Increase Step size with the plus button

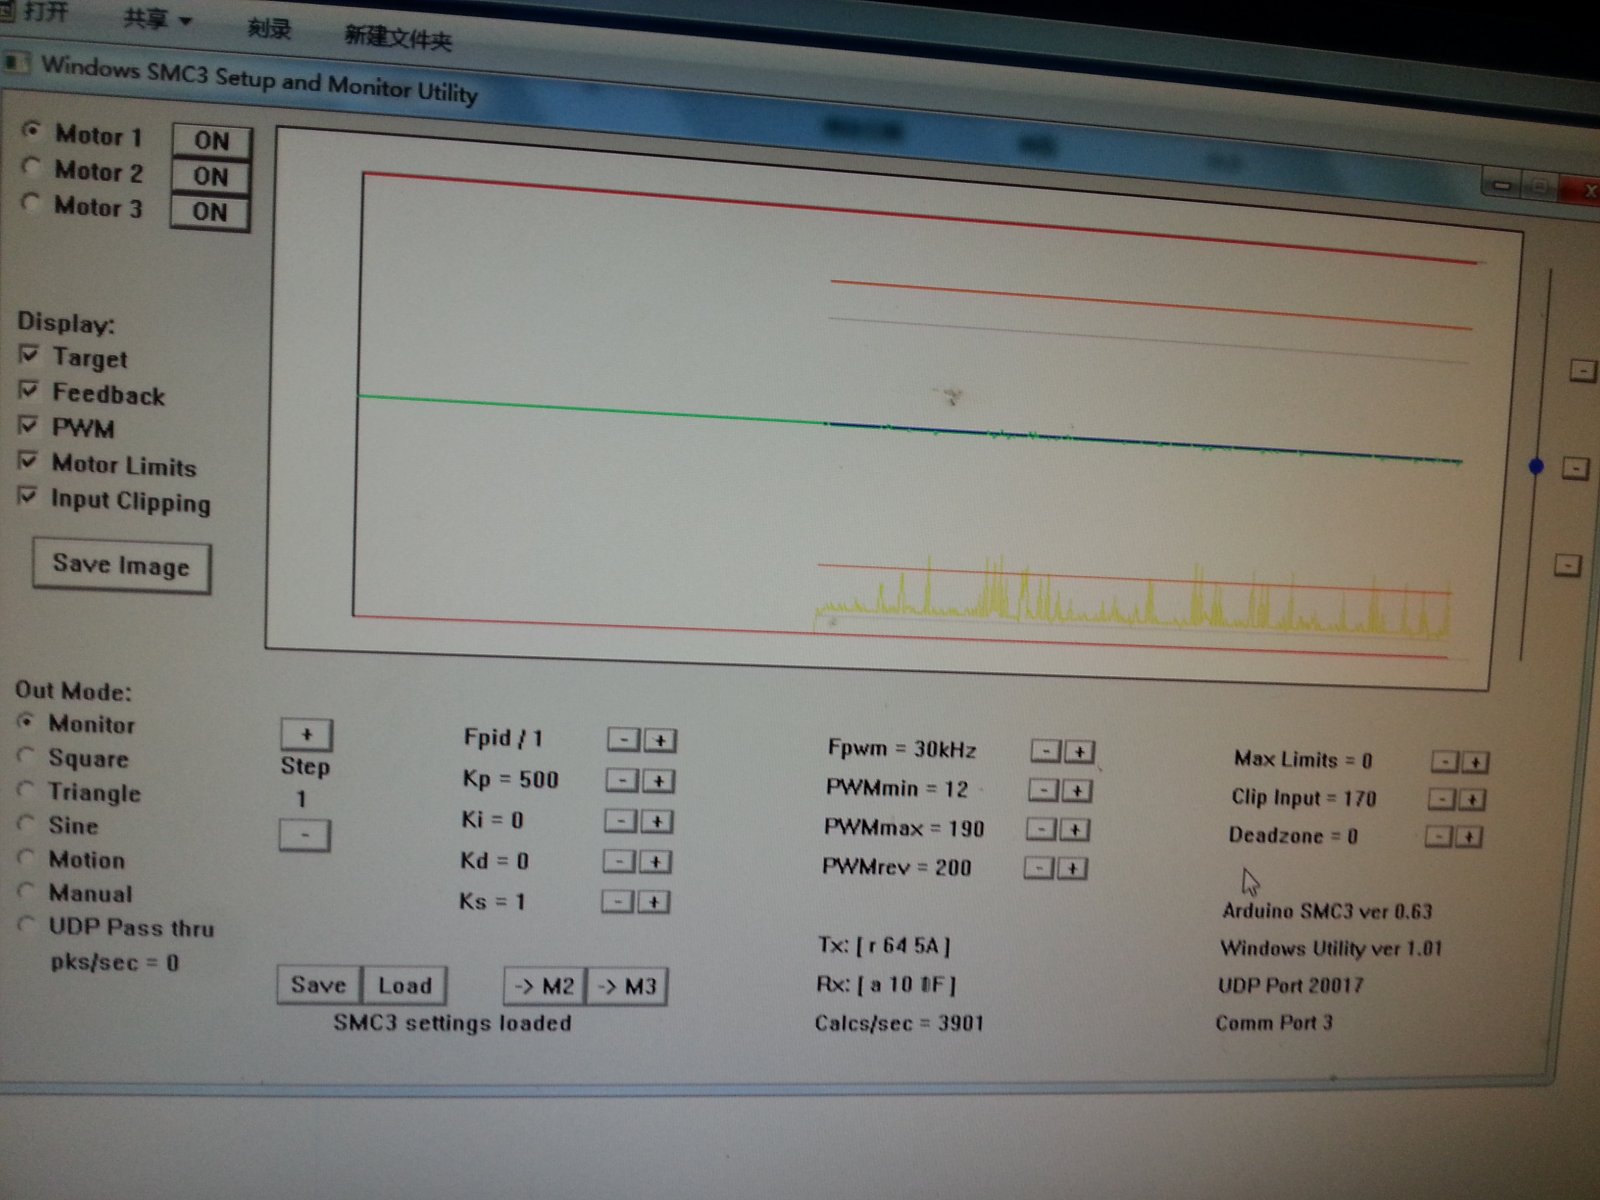pyautogui.click(x=306, y=735)
